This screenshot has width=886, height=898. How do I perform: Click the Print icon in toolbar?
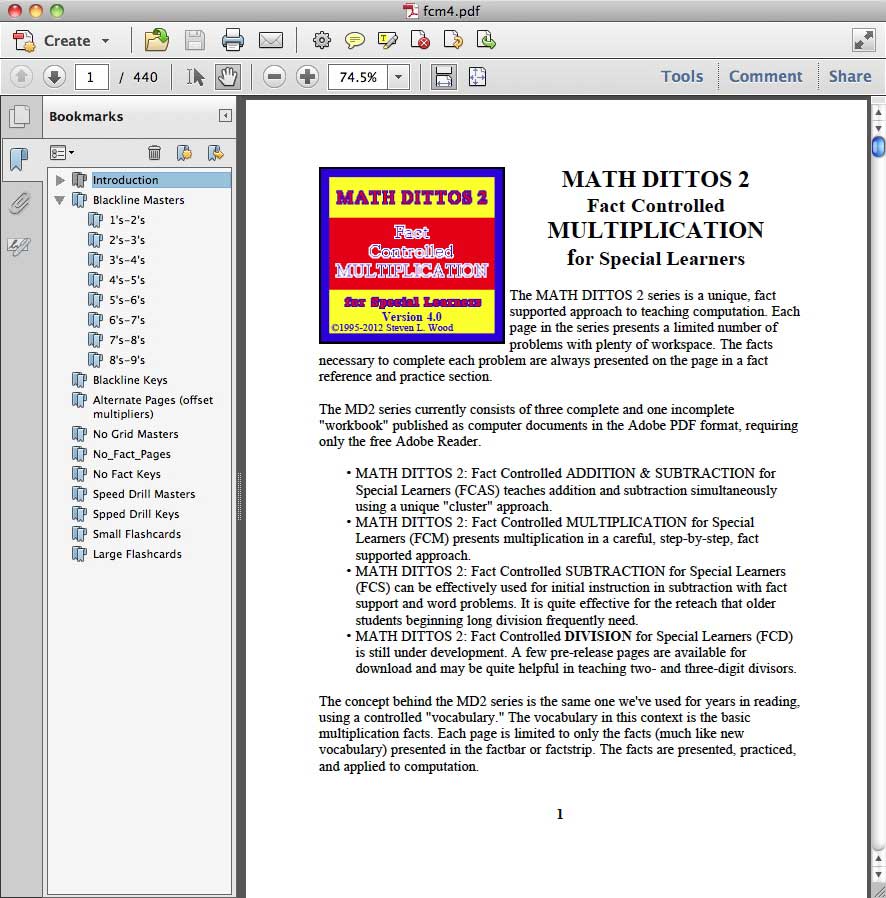[233, 40]
